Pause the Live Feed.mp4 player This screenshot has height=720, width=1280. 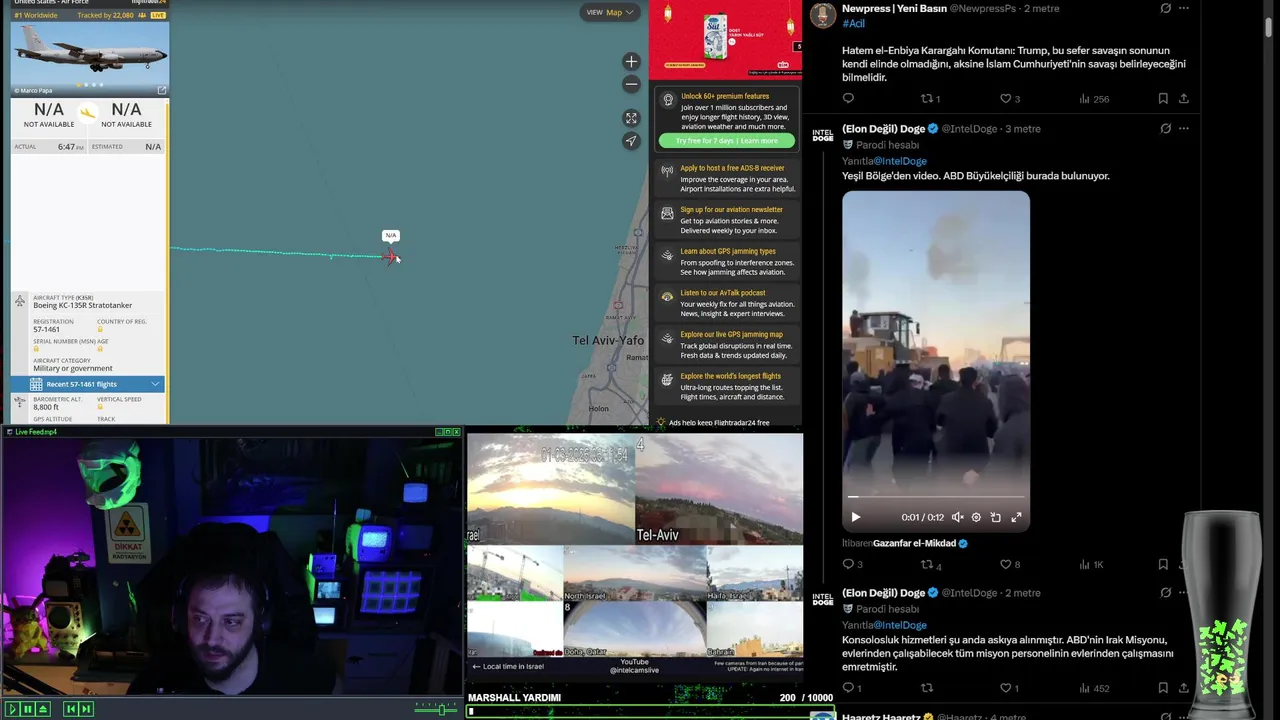tap(28, 709)
